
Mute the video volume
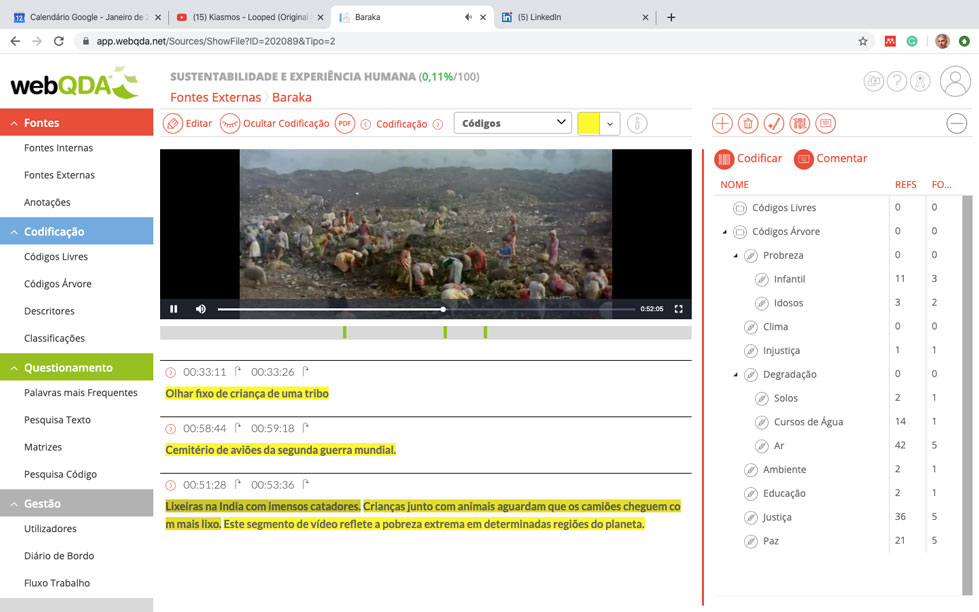pyautogui.click(x=200, y=308)
